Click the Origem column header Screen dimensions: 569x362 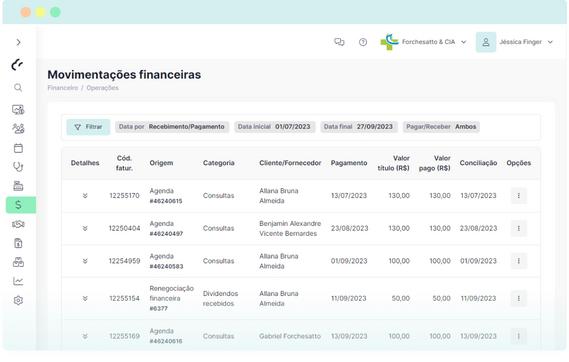point(161,163)
